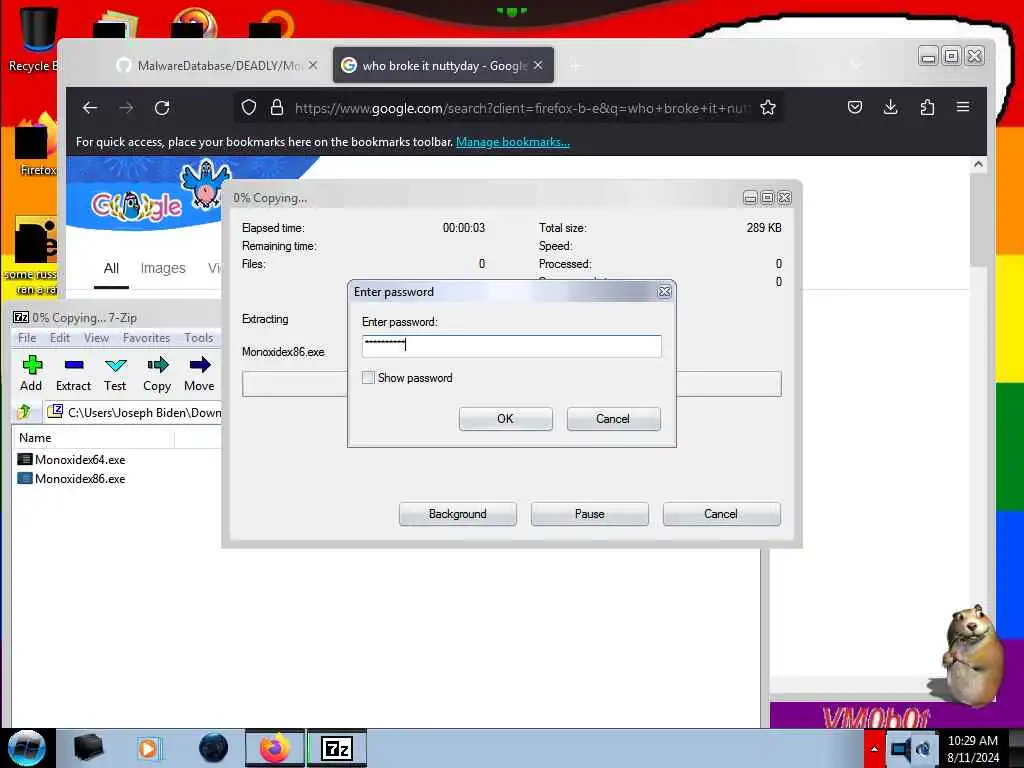Open the Manage bookmarks link
The height and width of the screenshot is (768, 1024).
[x=513, y=142]
